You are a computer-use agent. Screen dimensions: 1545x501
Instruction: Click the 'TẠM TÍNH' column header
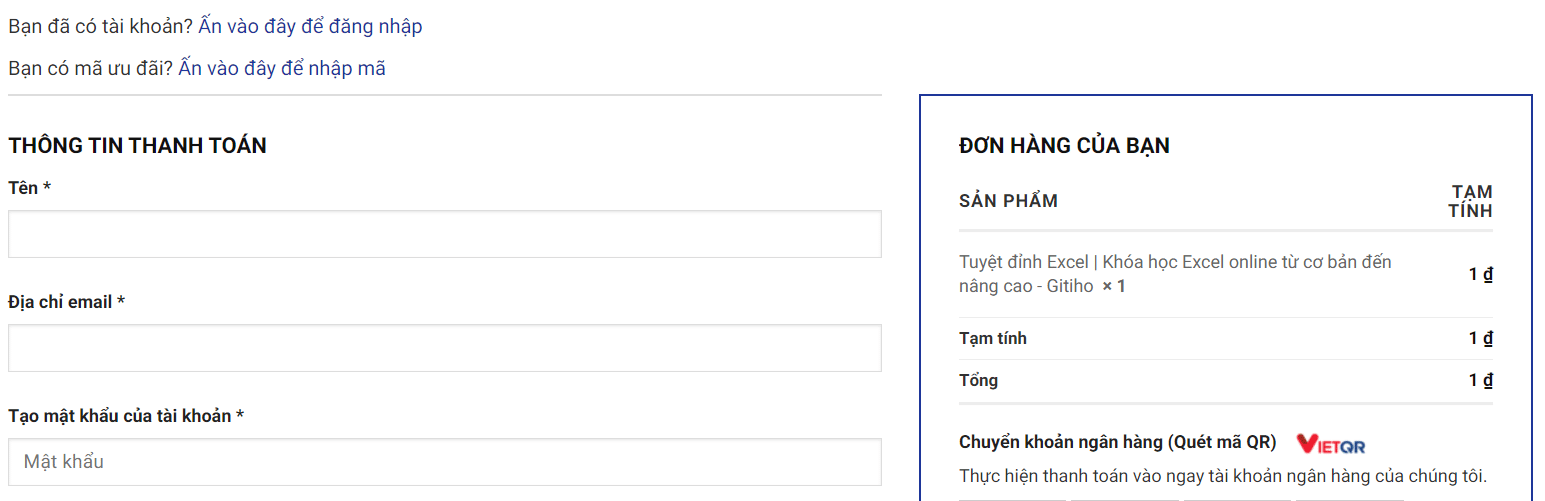(1470, 201)
